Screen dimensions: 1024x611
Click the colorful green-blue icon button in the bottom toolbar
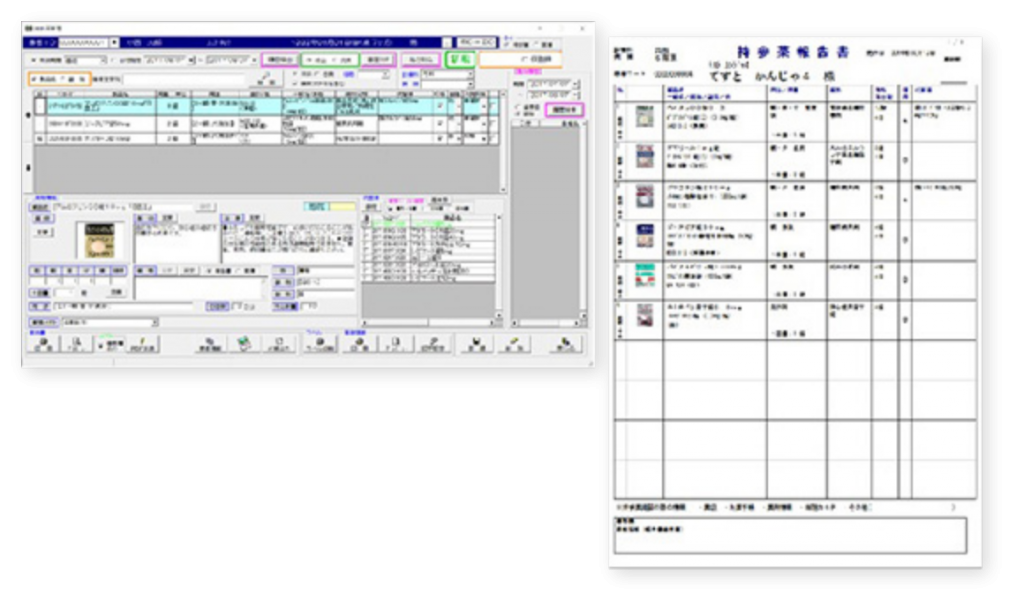(x=244, y=343)
